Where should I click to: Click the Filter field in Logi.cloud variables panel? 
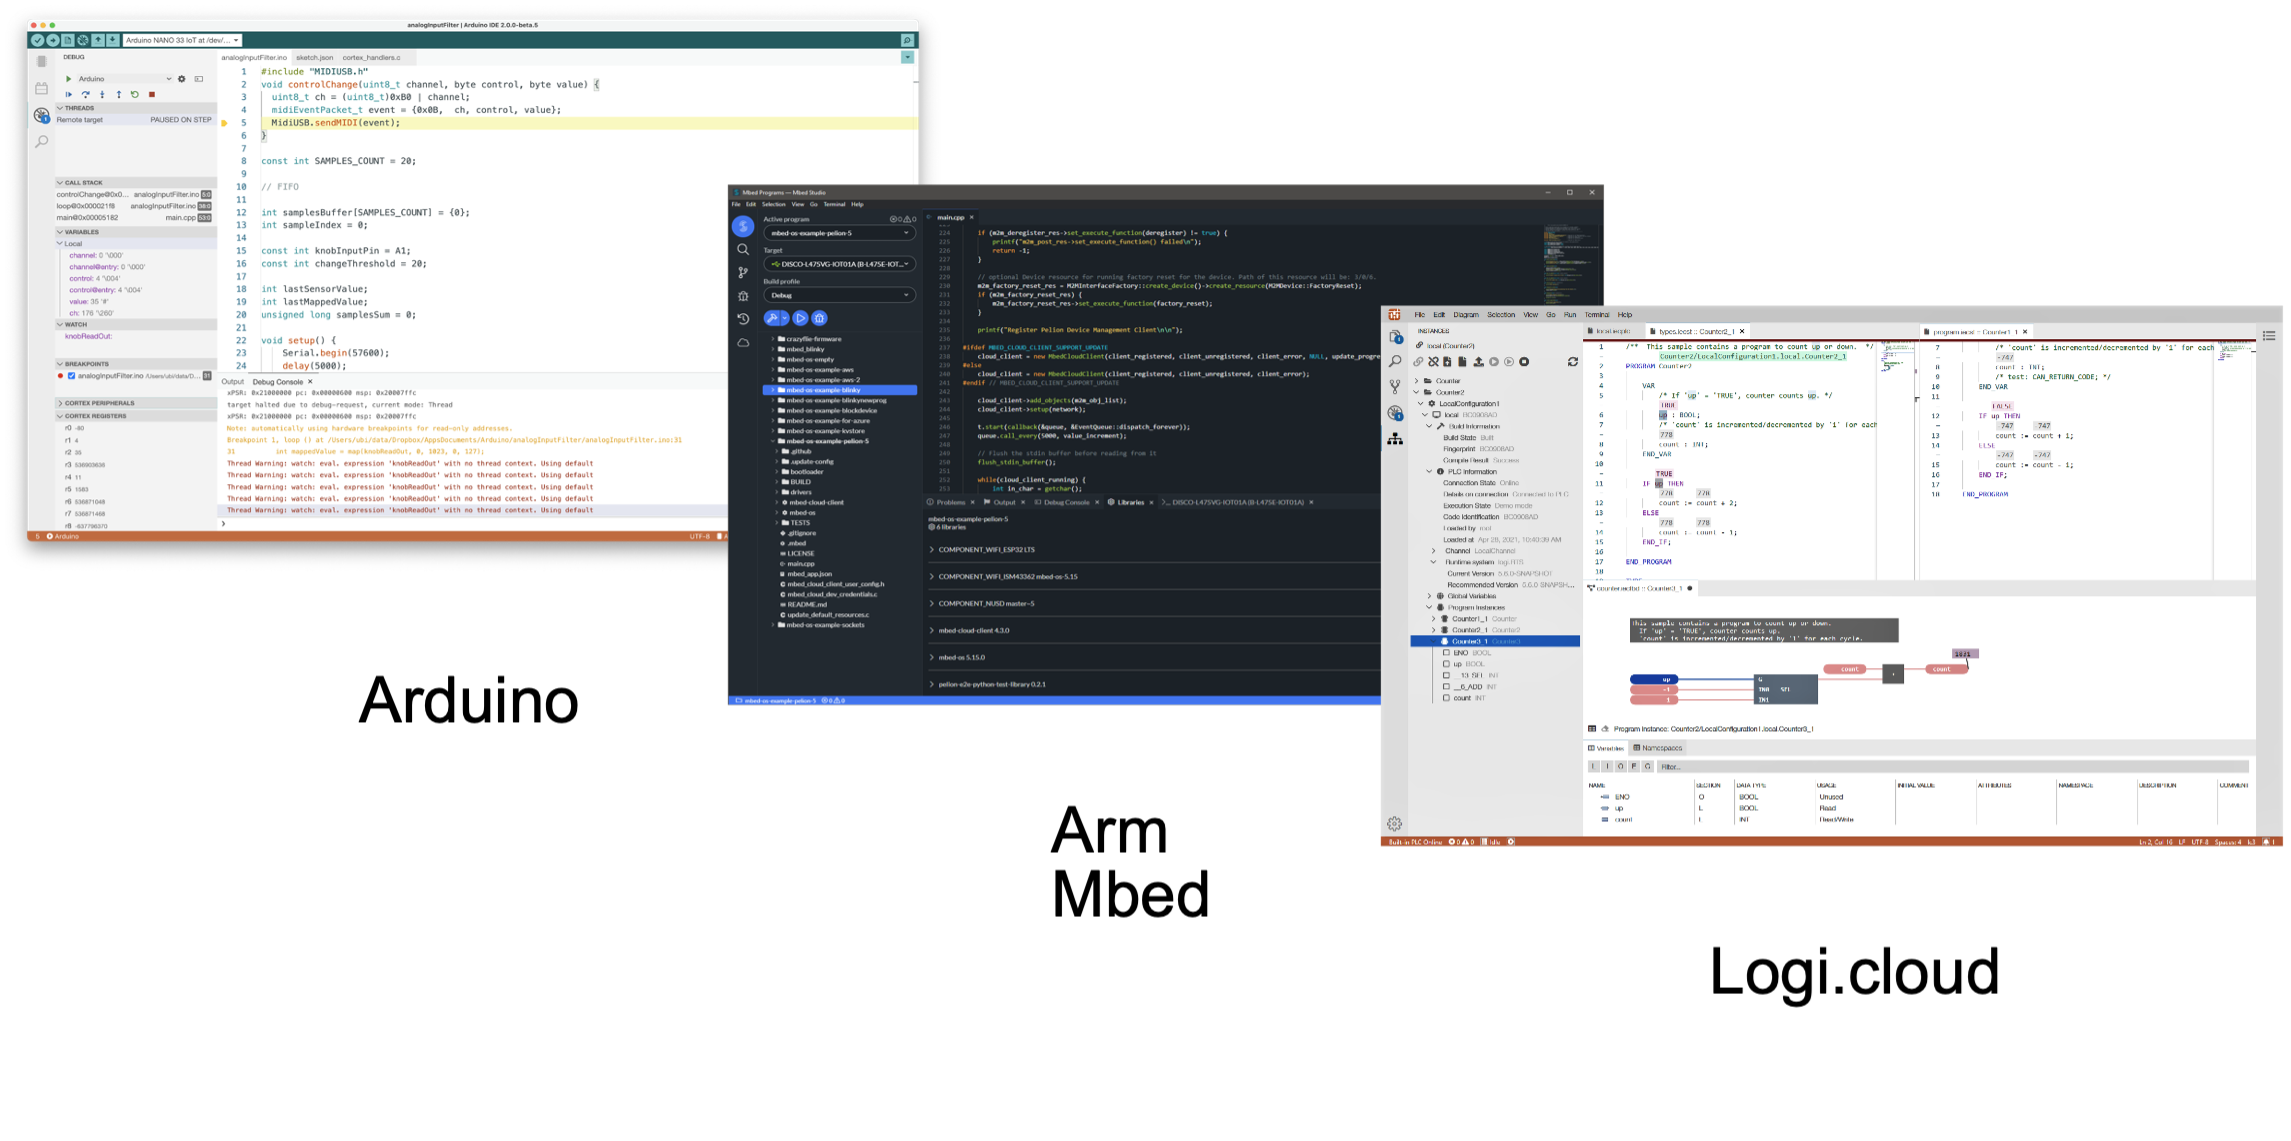click(x=1952, y=767)
